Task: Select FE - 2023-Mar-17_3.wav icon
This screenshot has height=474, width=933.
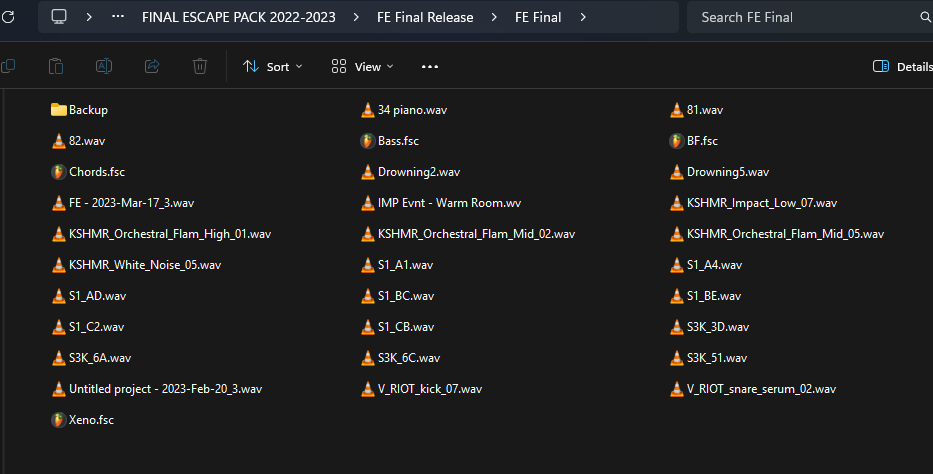Action: [x=58, y=202]
